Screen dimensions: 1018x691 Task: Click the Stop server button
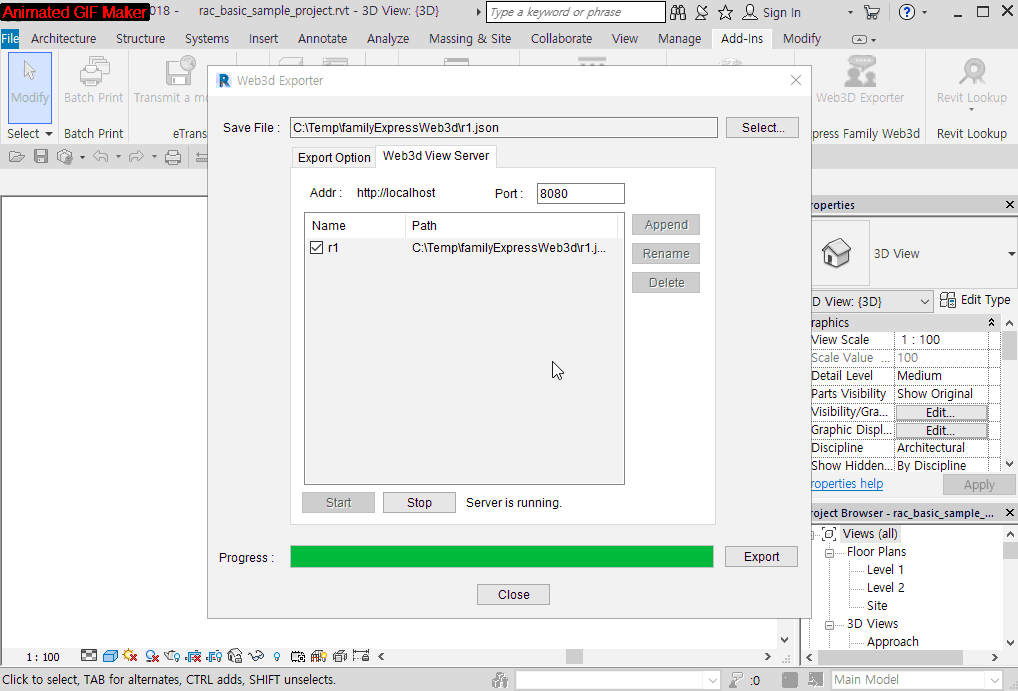(419, 503)
